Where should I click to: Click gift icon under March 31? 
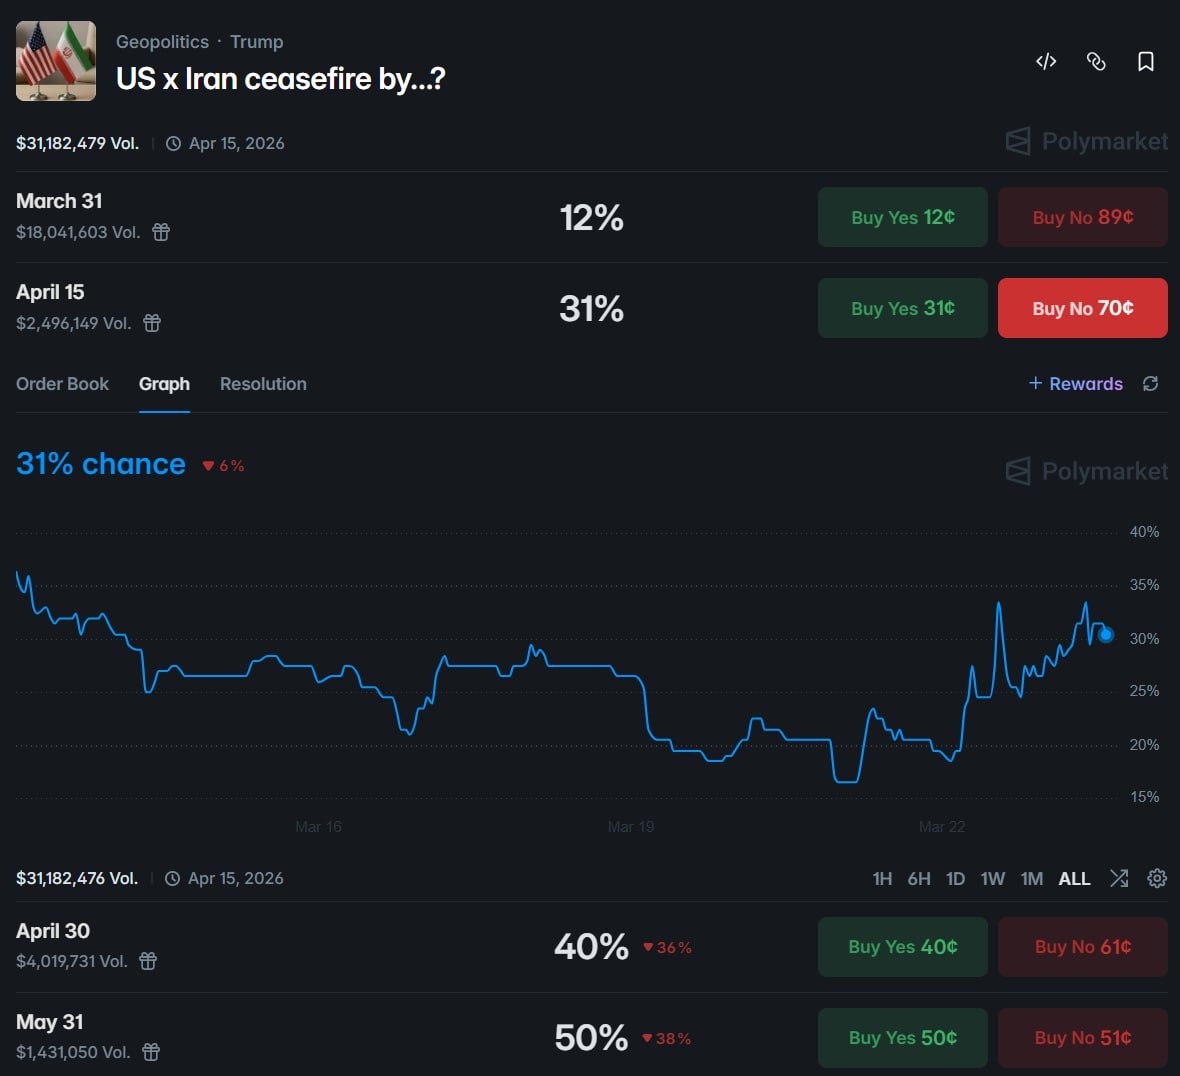[161, 232]
